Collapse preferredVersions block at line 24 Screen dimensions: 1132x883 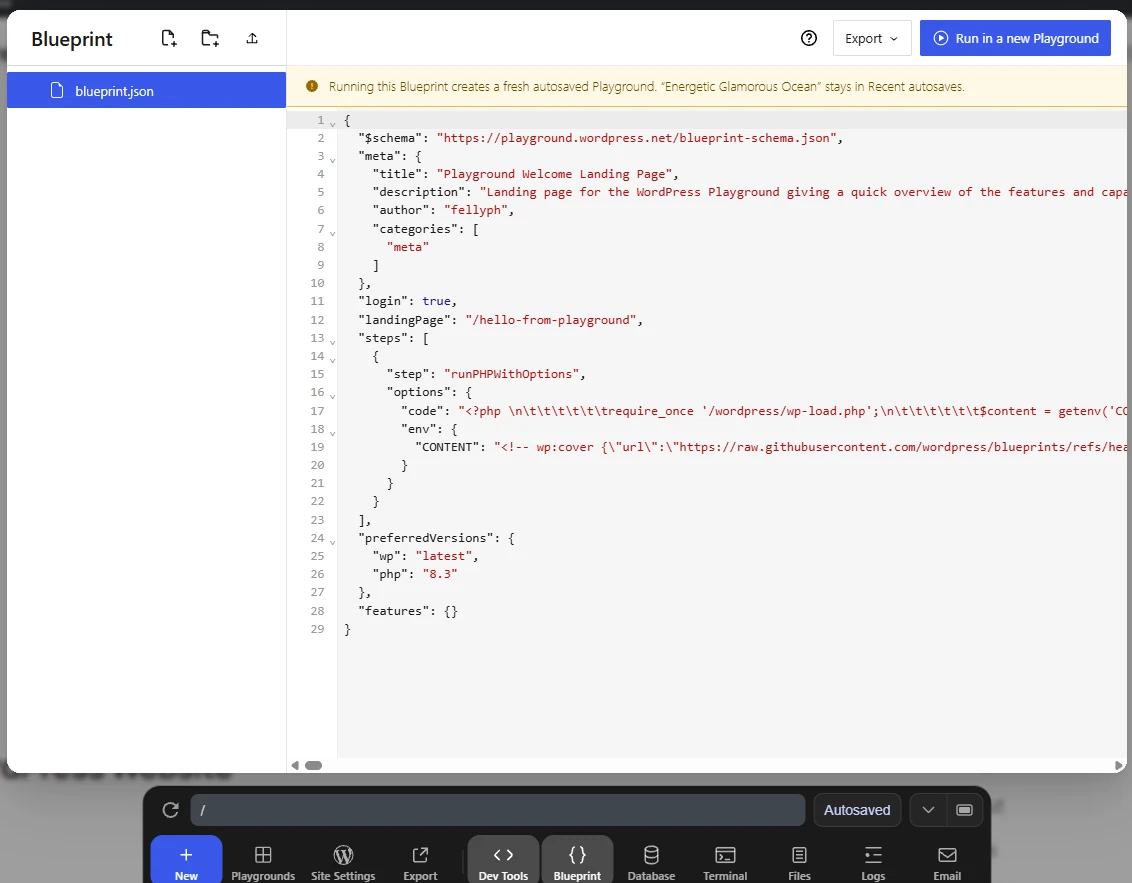coord(332,541)
